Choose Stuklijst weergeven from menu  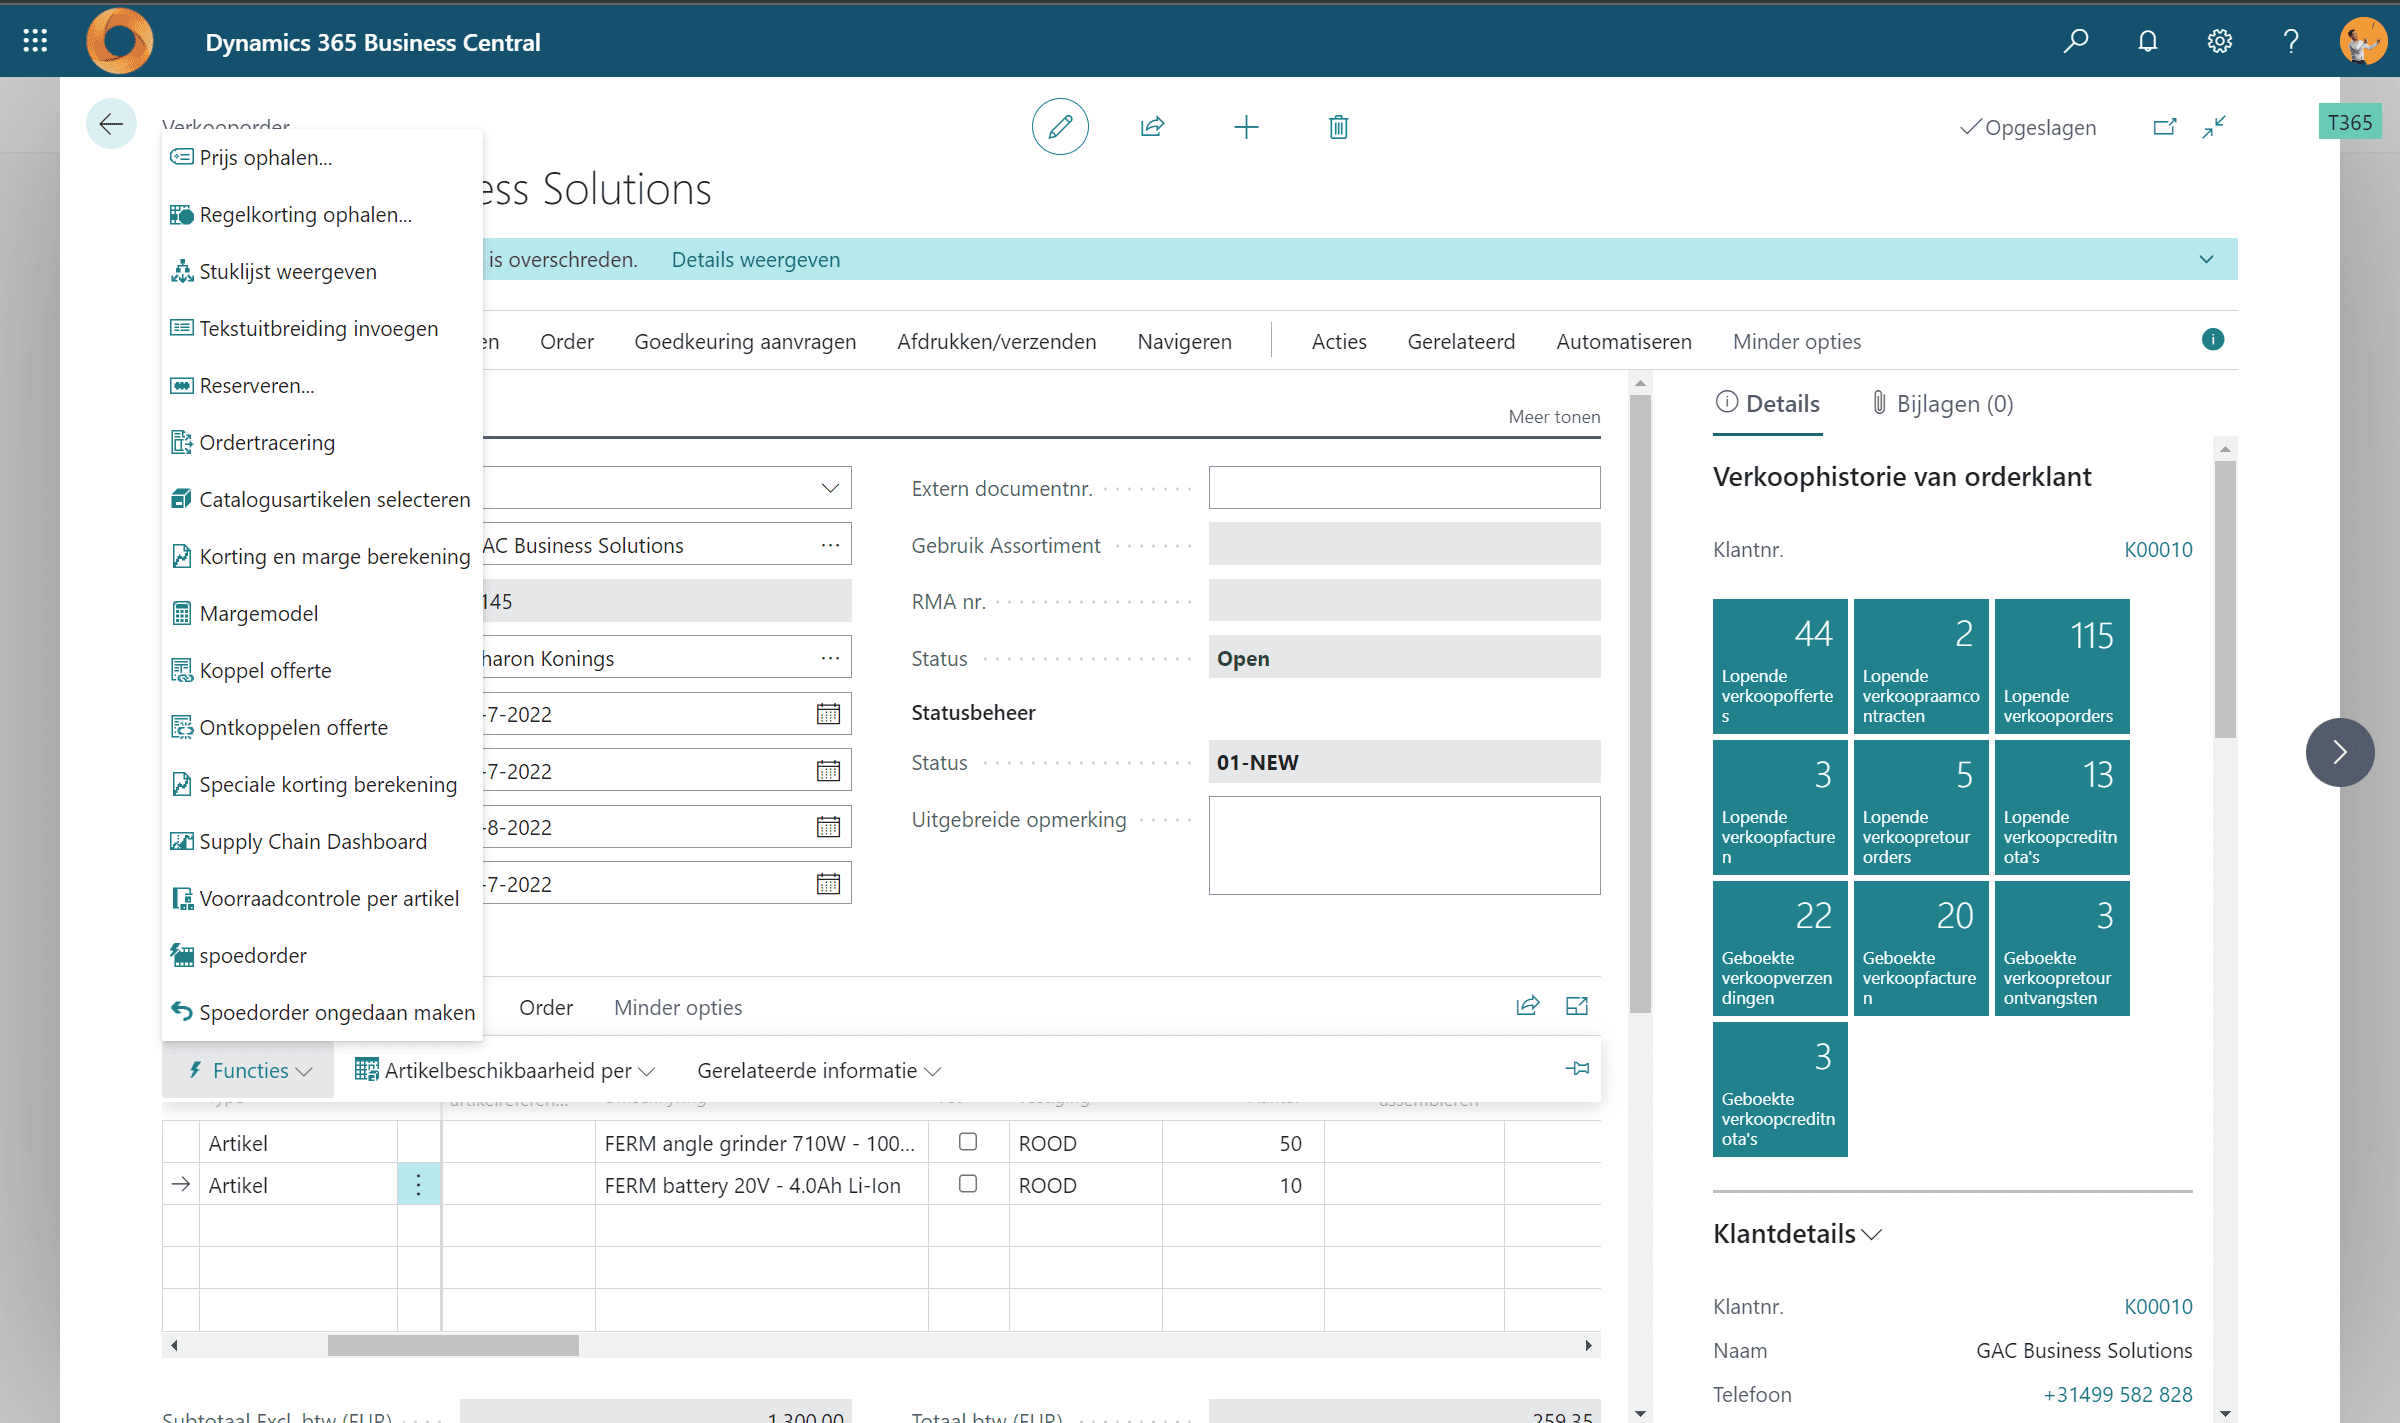pyautogui.click(x=322, y=271)
